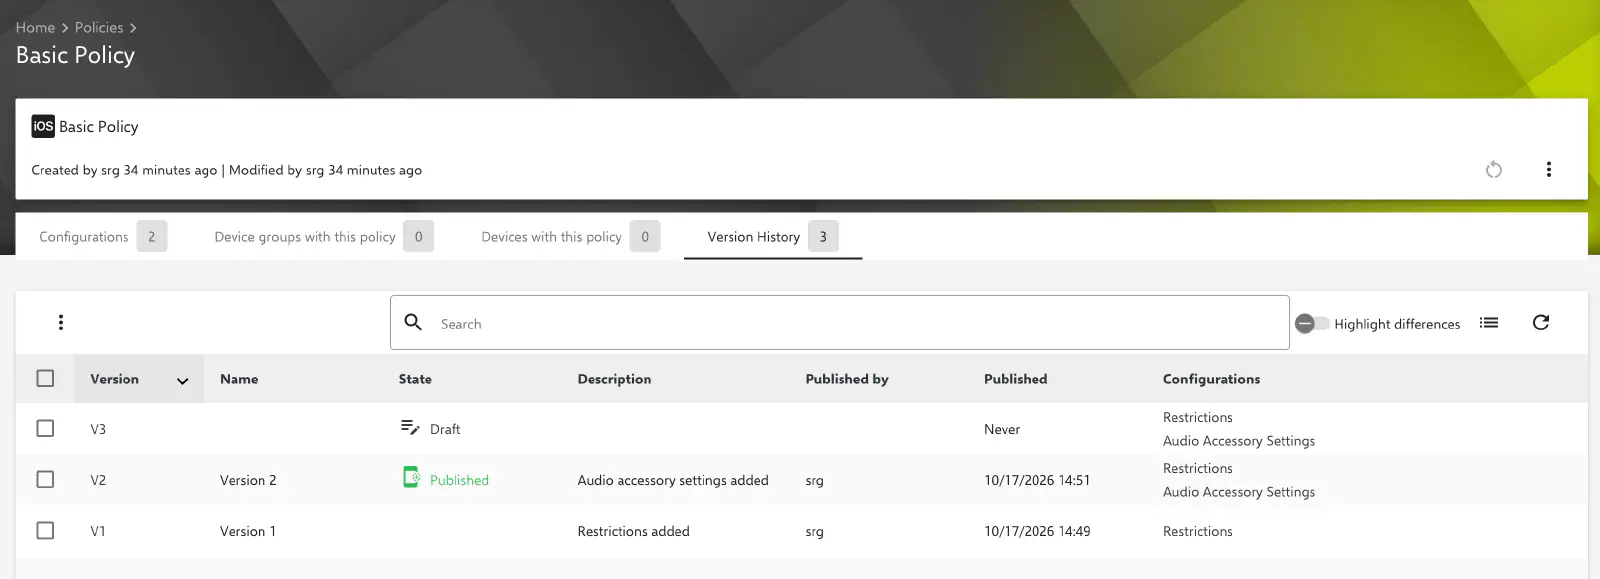Click the name Version 2

pos(248,480)
